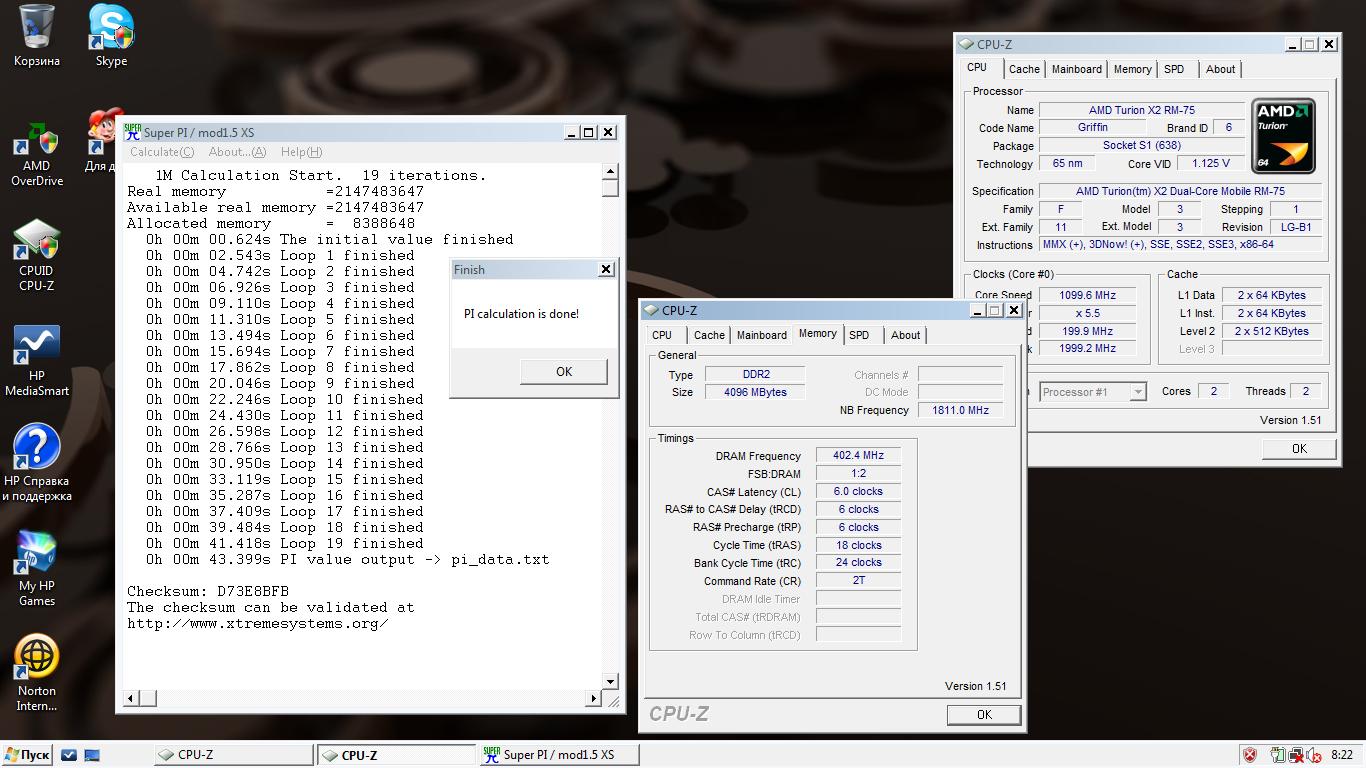1366x768 pixels.
Task: Click the Super PI horizontal scroll right arrow
Action: [594, 698]
